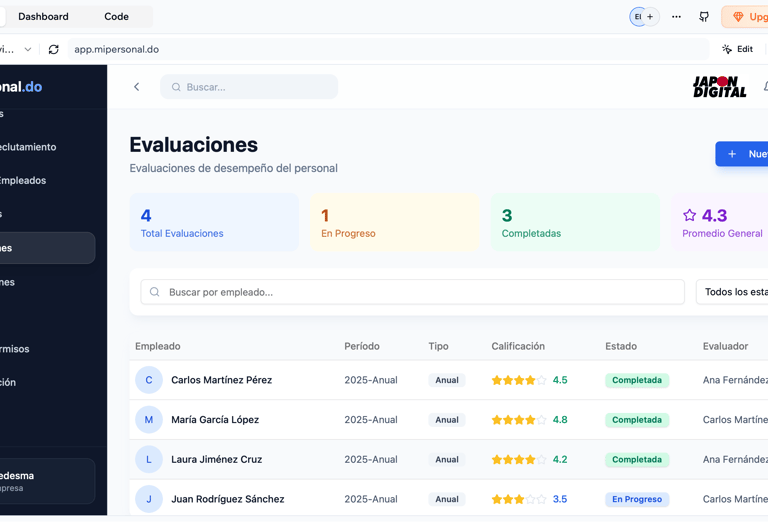Focus the Buscar... search field
Image resolution: width=768 pixels, height=523 pixels.
(x=249, y=87)
